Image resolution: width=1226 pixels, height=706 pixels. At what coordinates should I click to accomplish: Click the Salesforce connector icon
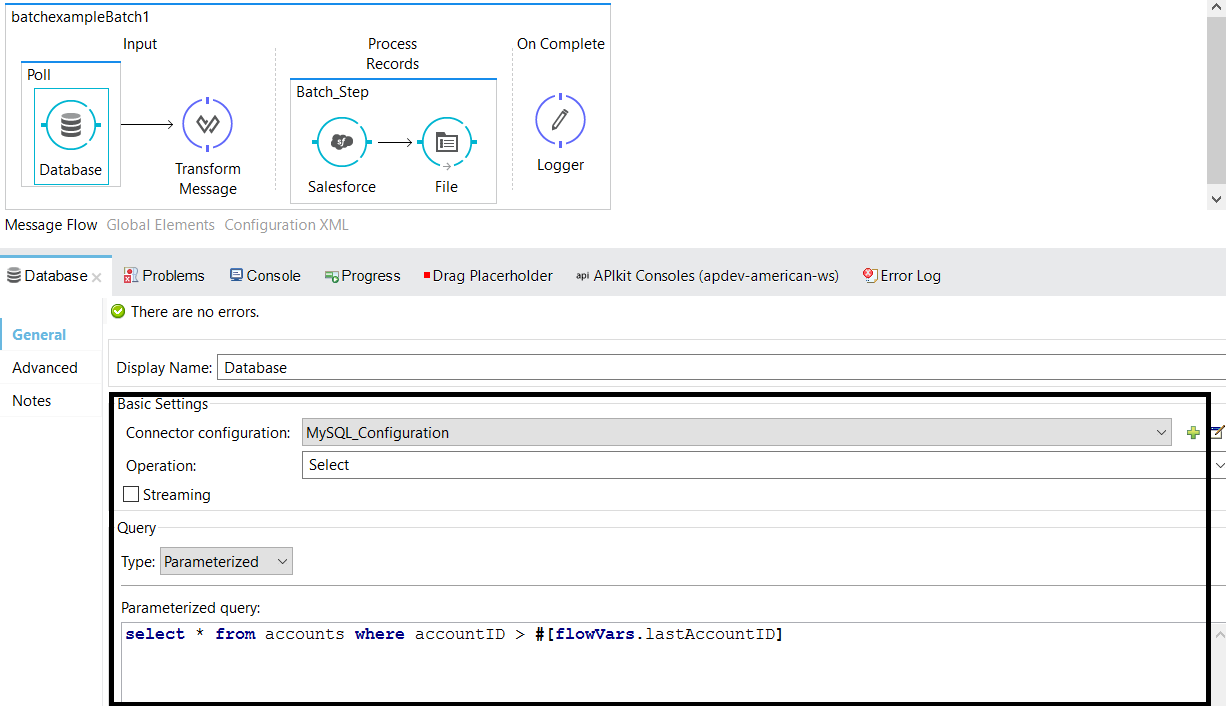coord(342,142)
